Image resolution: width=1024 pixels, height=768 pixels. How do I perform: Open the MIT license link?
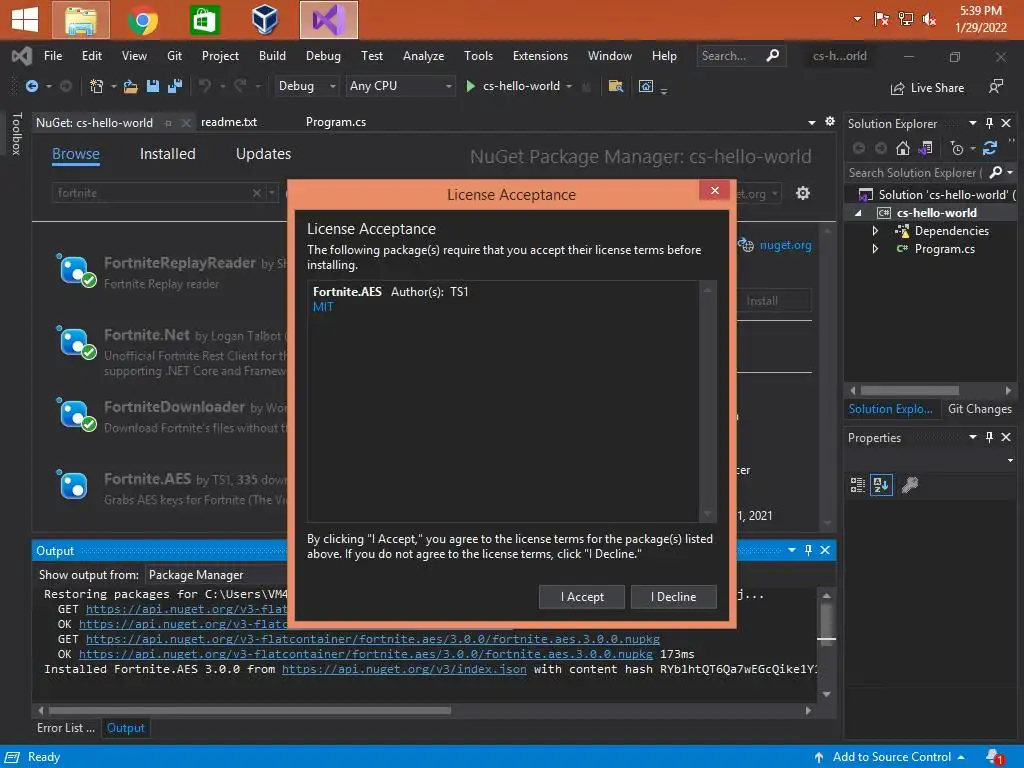coord(323,307)
